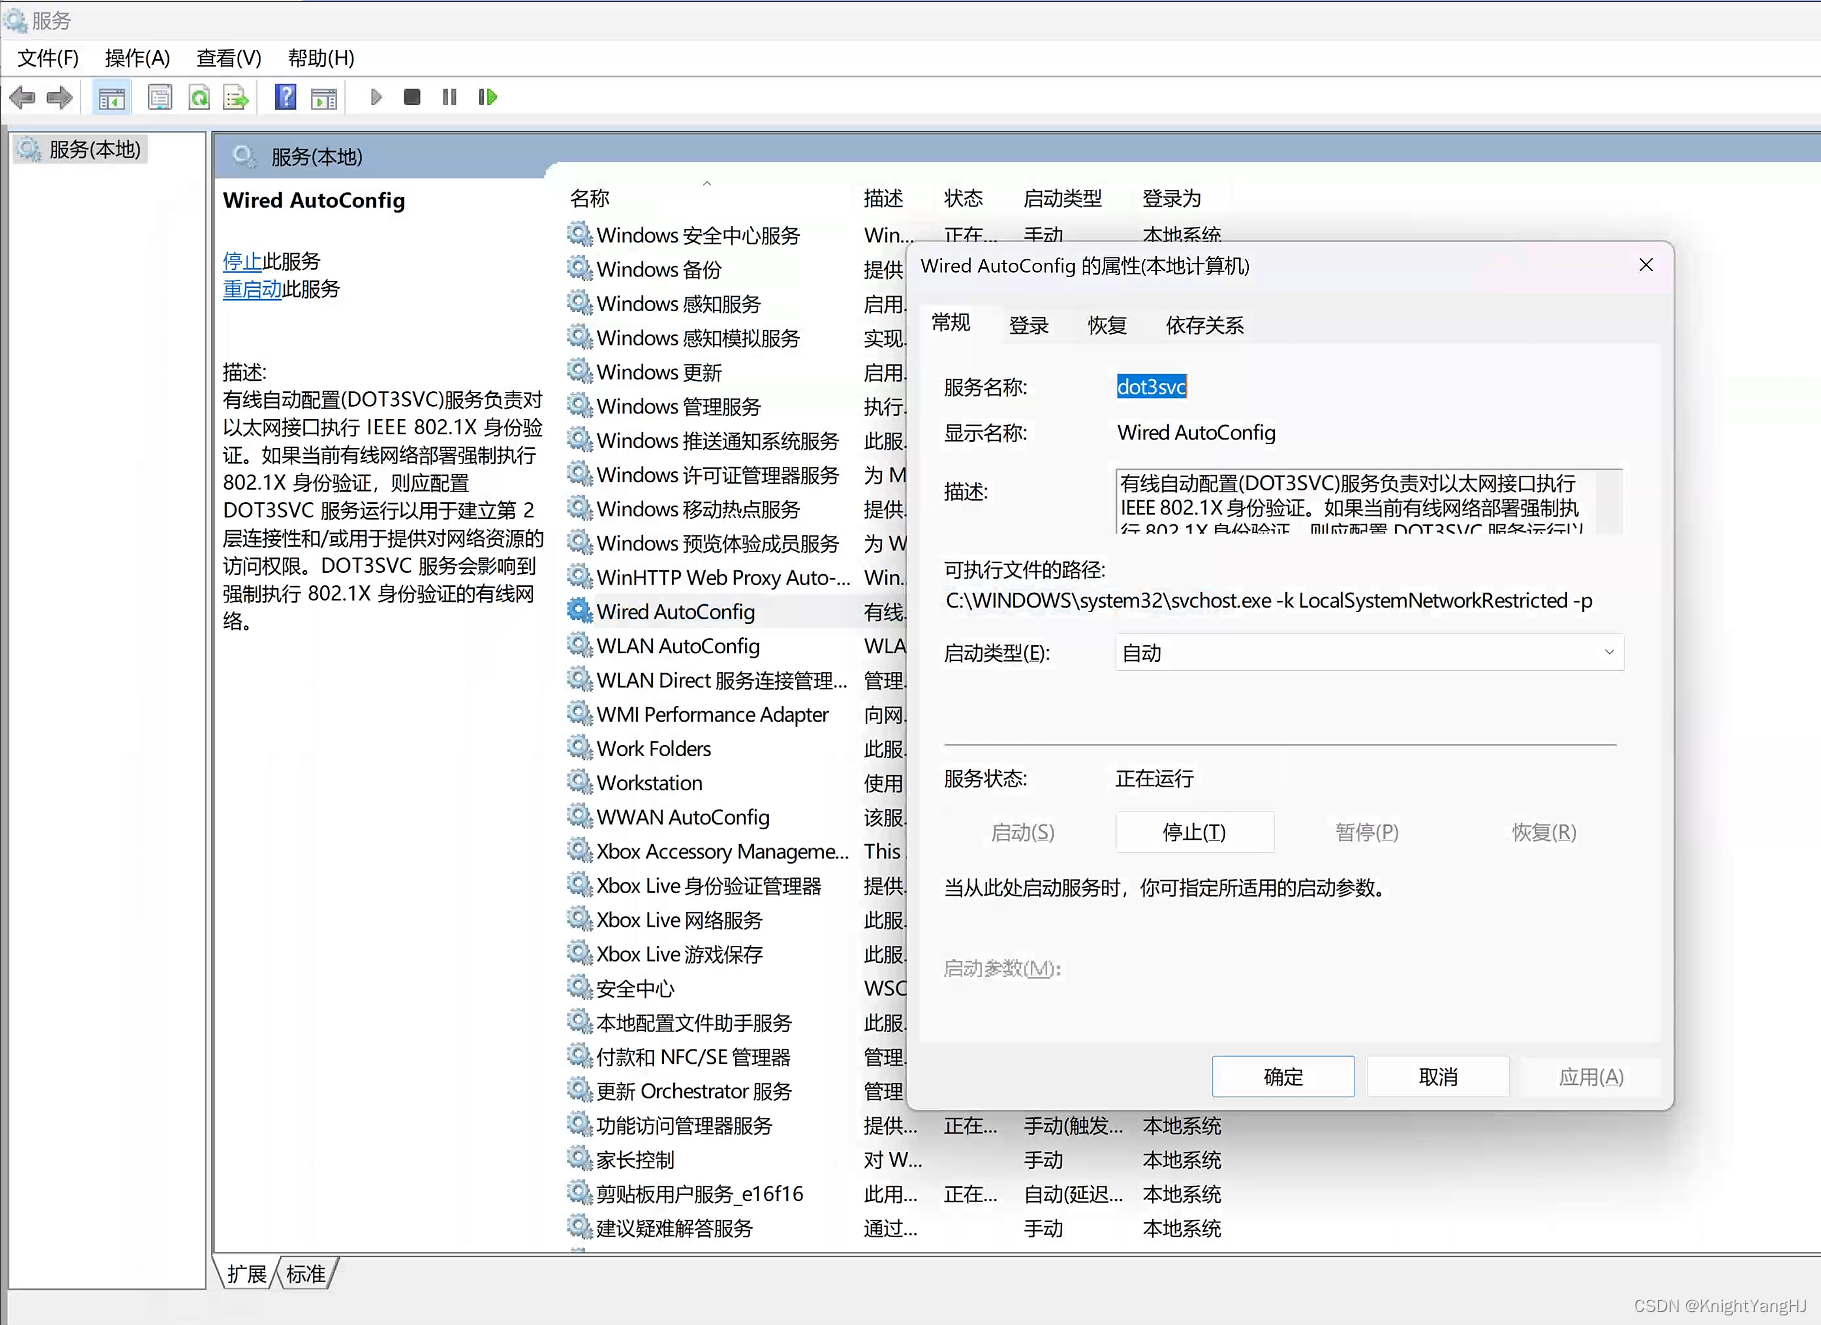Click the 描述 text box in the dialog

pos(1369,500)
